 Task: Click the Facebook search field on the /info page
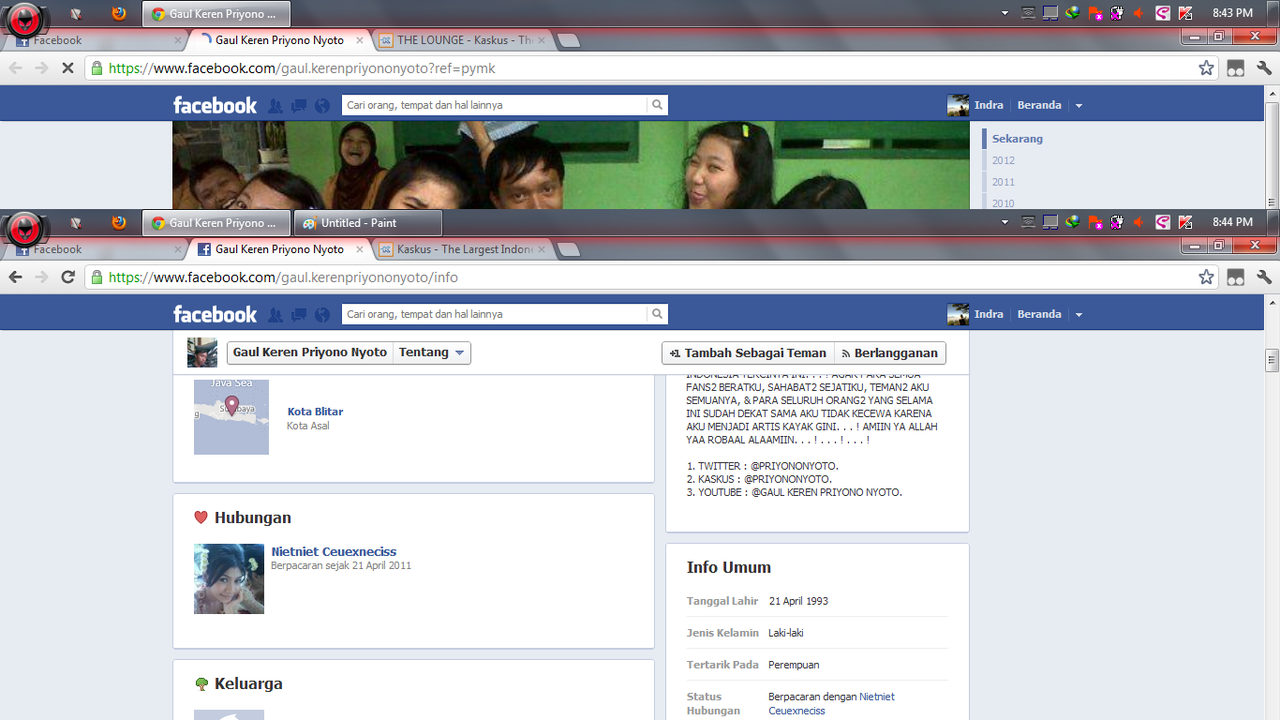pos(495,314)
